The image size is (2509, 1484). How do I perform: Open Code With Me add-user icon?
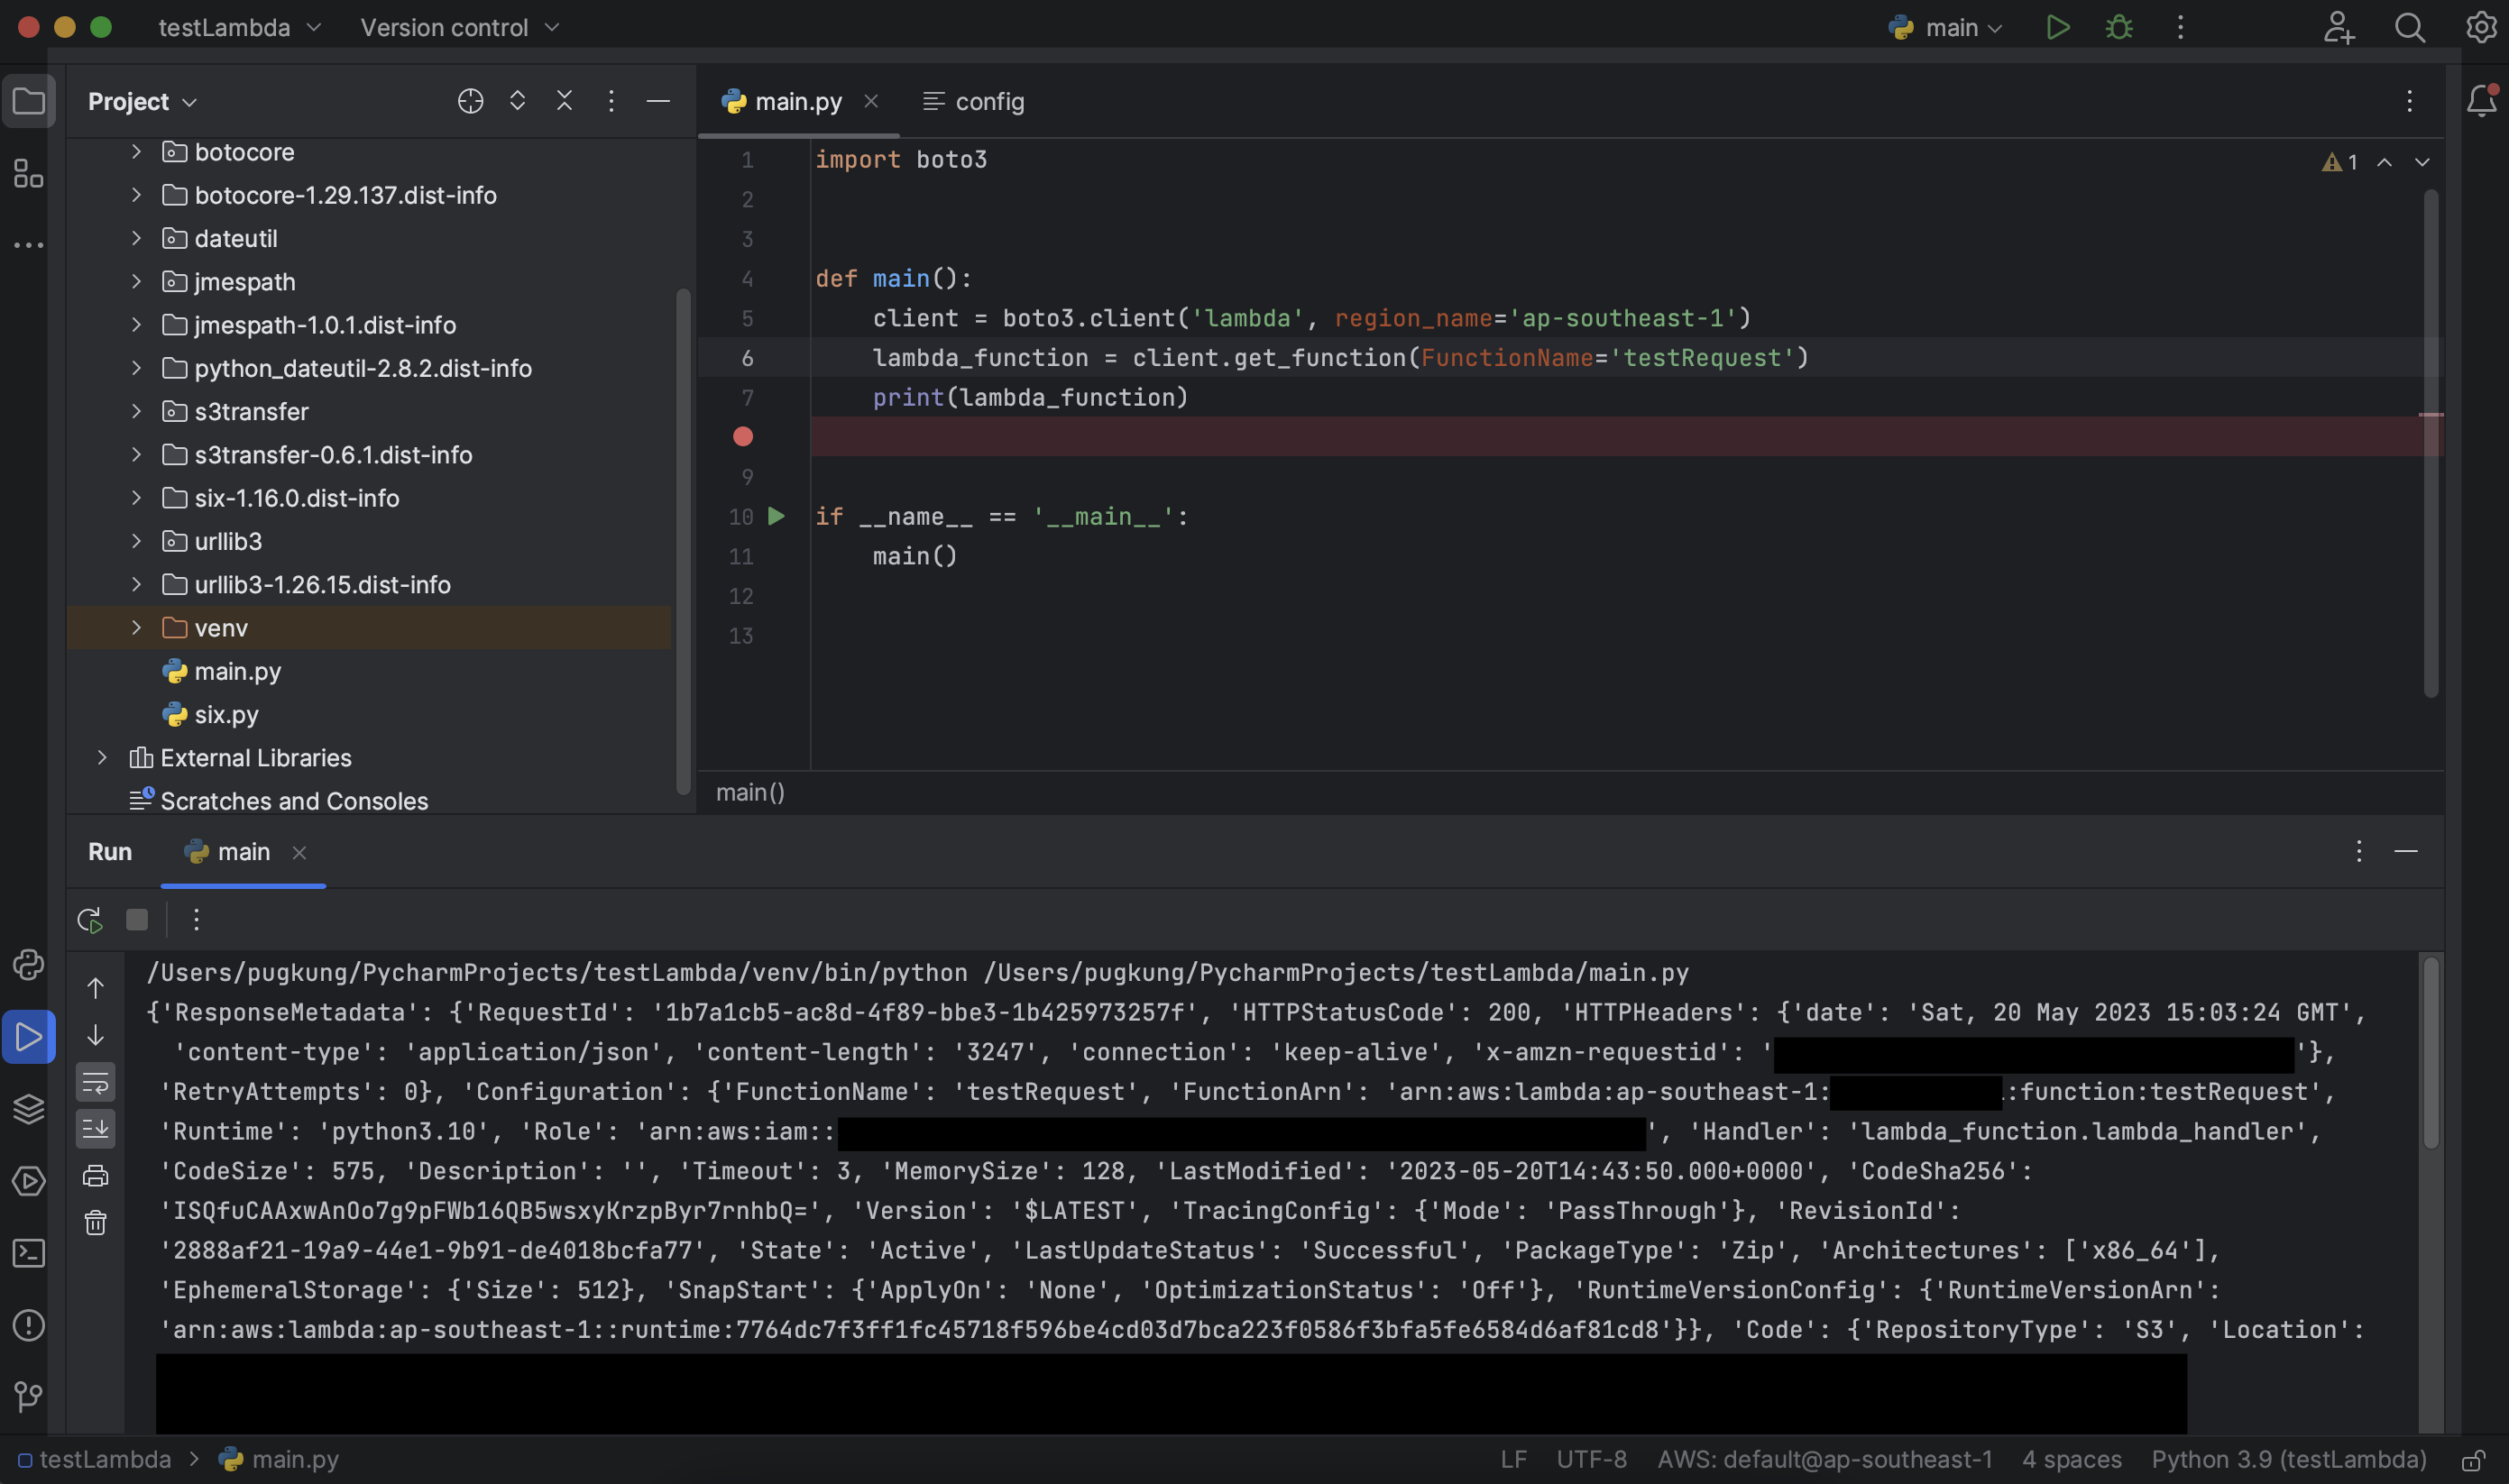click(2339, 27)
